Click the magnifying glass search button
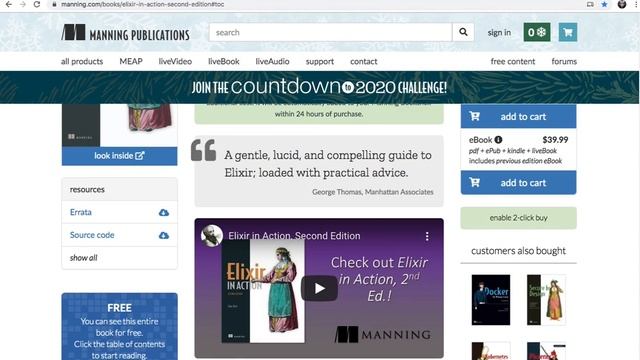This screenshot has width=640, height=360. point(463,32)
